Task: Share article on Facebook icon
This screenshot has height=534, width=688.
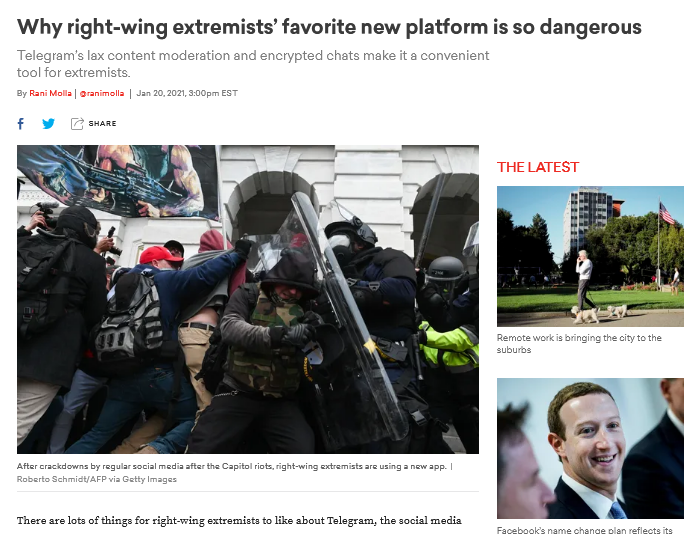Action: [21, 124]
